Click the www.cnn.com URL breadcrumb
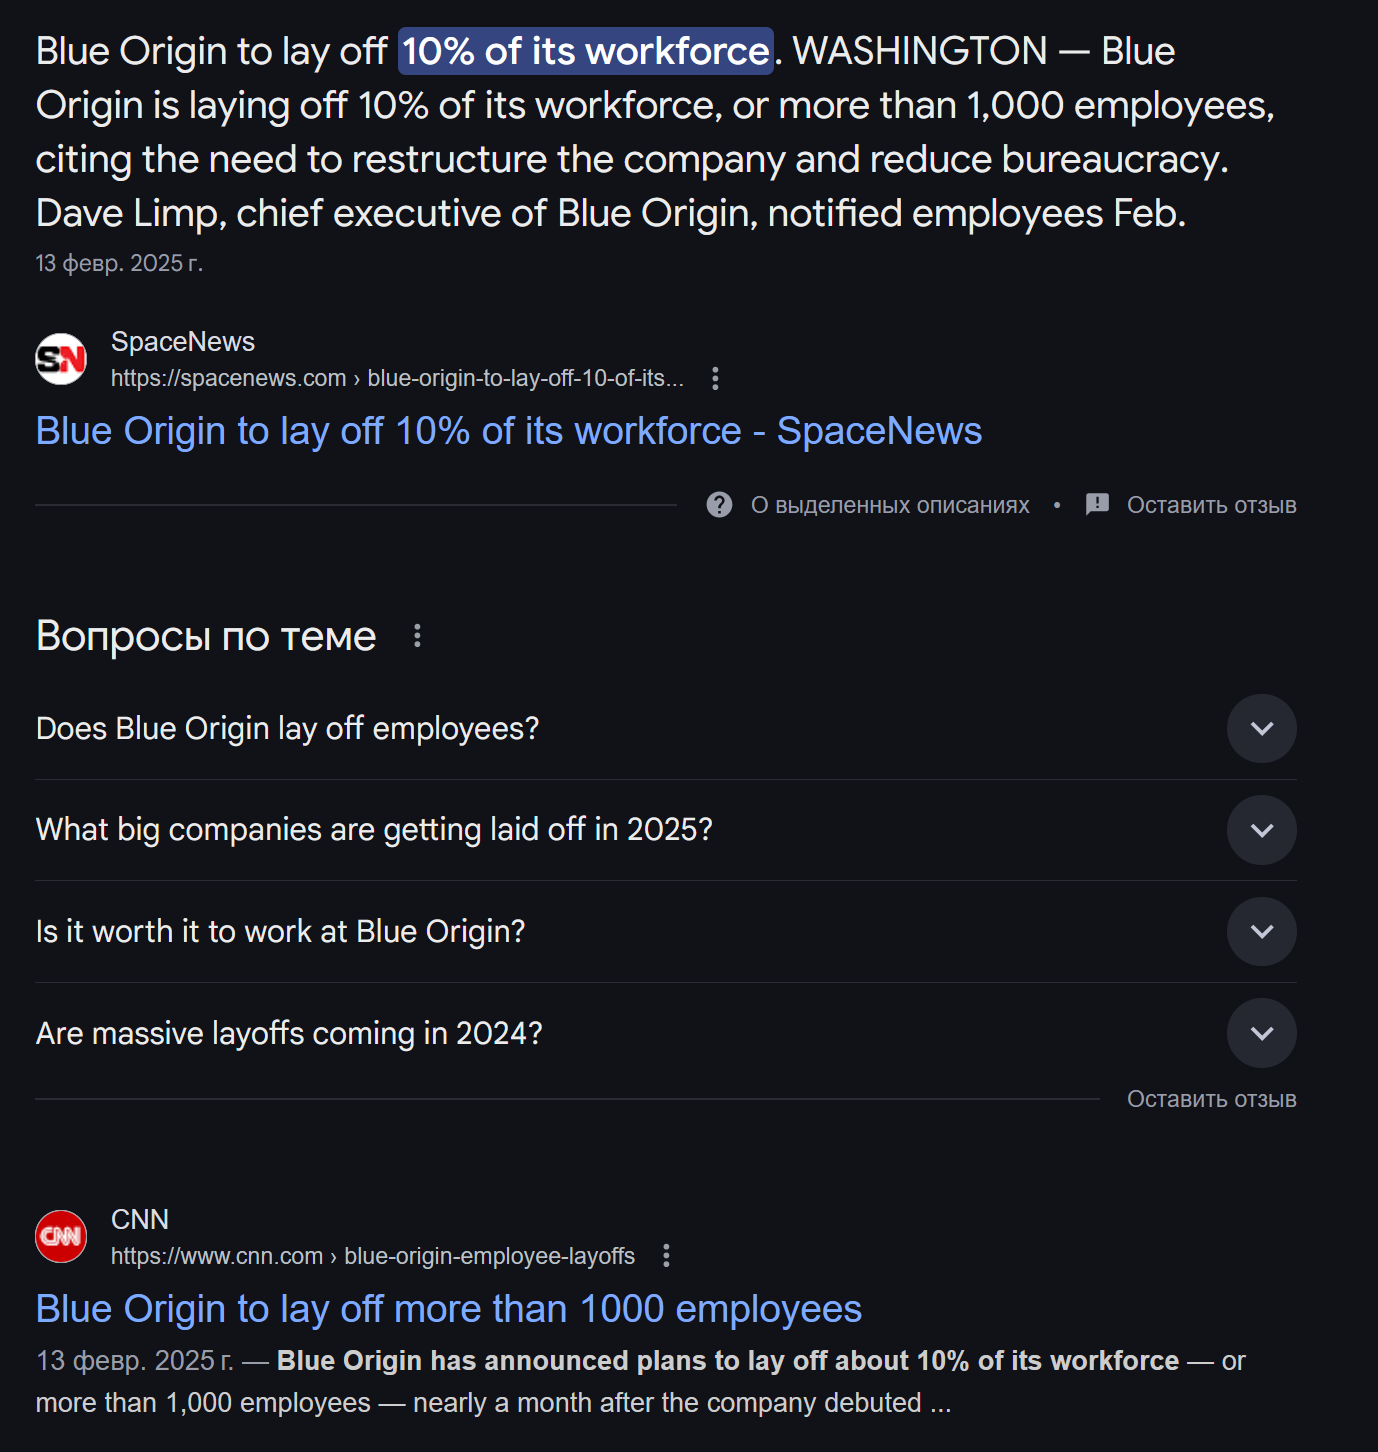The width and height of the screenshot is (1378, 1452). (x=372, y=1256)
